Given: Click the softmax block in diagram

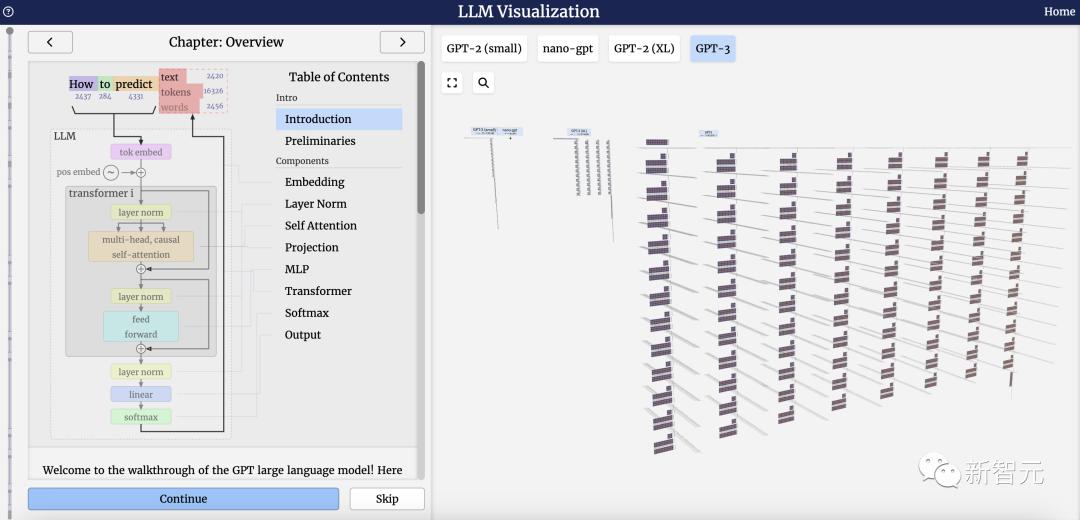Looking at the screenshot, I should (x=141, y=417).
